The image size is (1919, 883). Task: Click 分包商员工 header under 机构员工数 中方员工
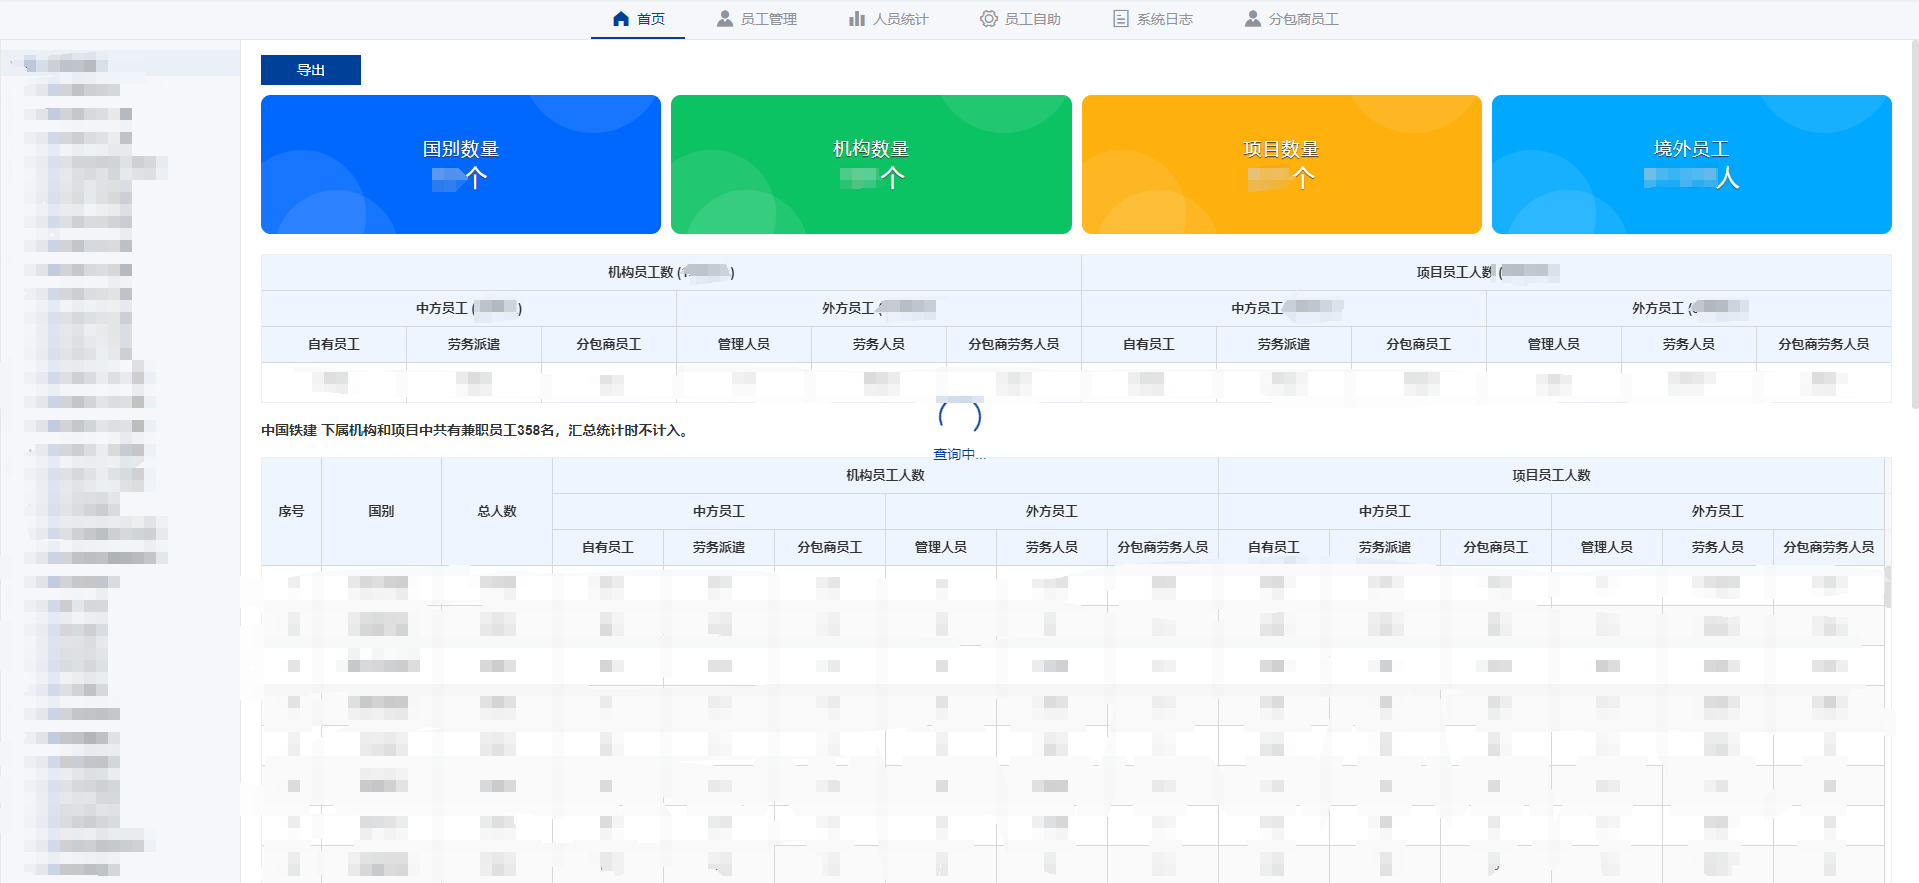click(x=609, y=344)
